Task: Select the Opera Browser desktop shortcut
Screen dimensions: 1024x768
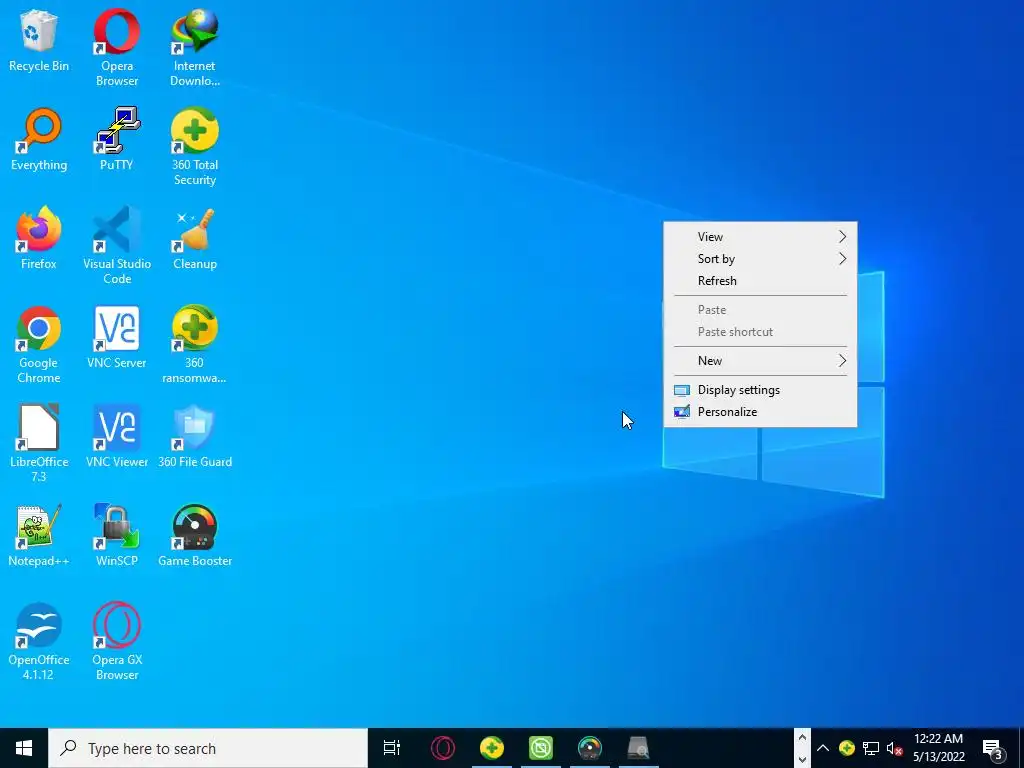Action: (x=116, y=48)
